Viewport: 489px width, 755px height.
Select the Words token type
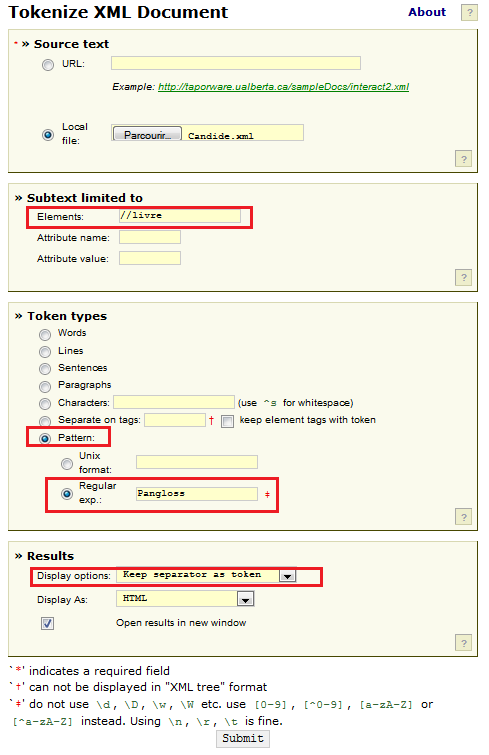click(x=45, y=334)
